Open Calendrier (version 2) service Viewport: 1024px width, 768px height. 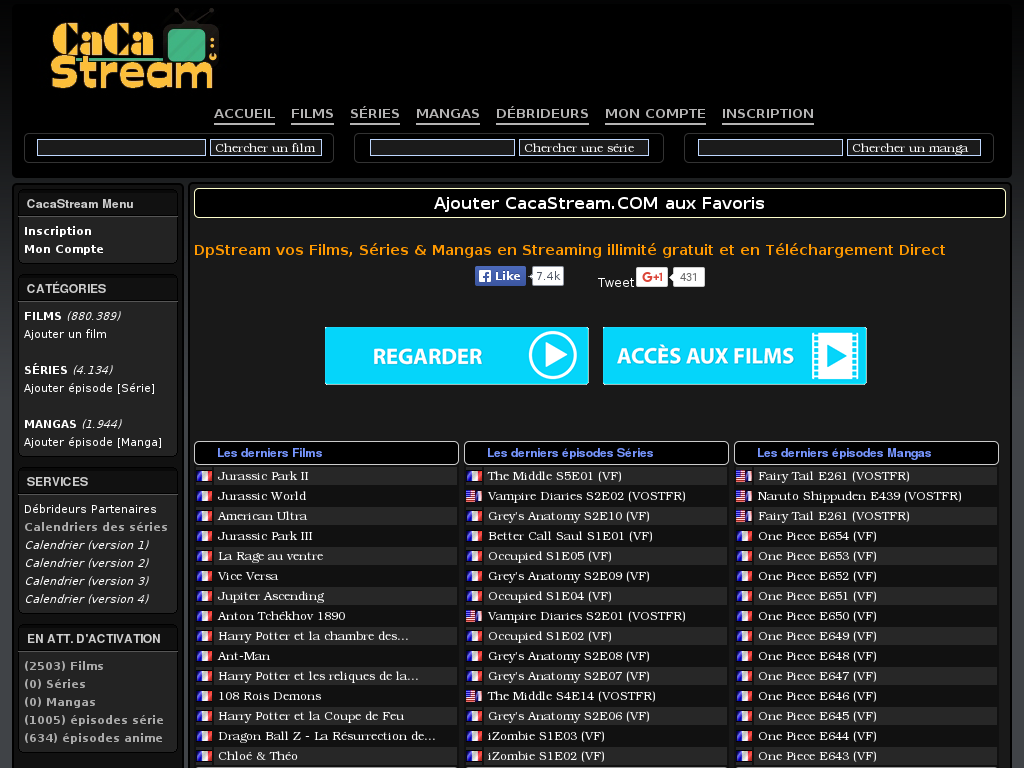[86, 562]
